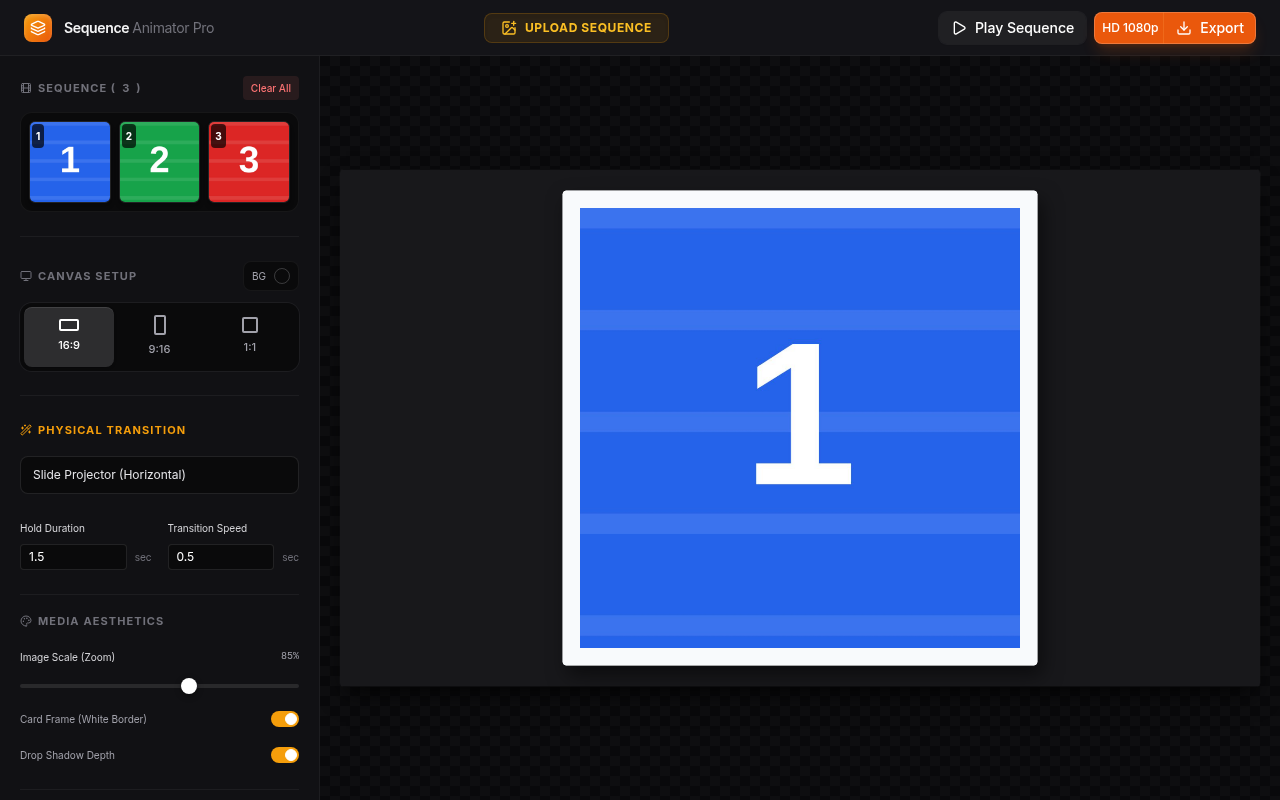Click the monitor icon beside Canvas Setup
Viewport: 1280px width, 800px height.
(x=26, y=276)
